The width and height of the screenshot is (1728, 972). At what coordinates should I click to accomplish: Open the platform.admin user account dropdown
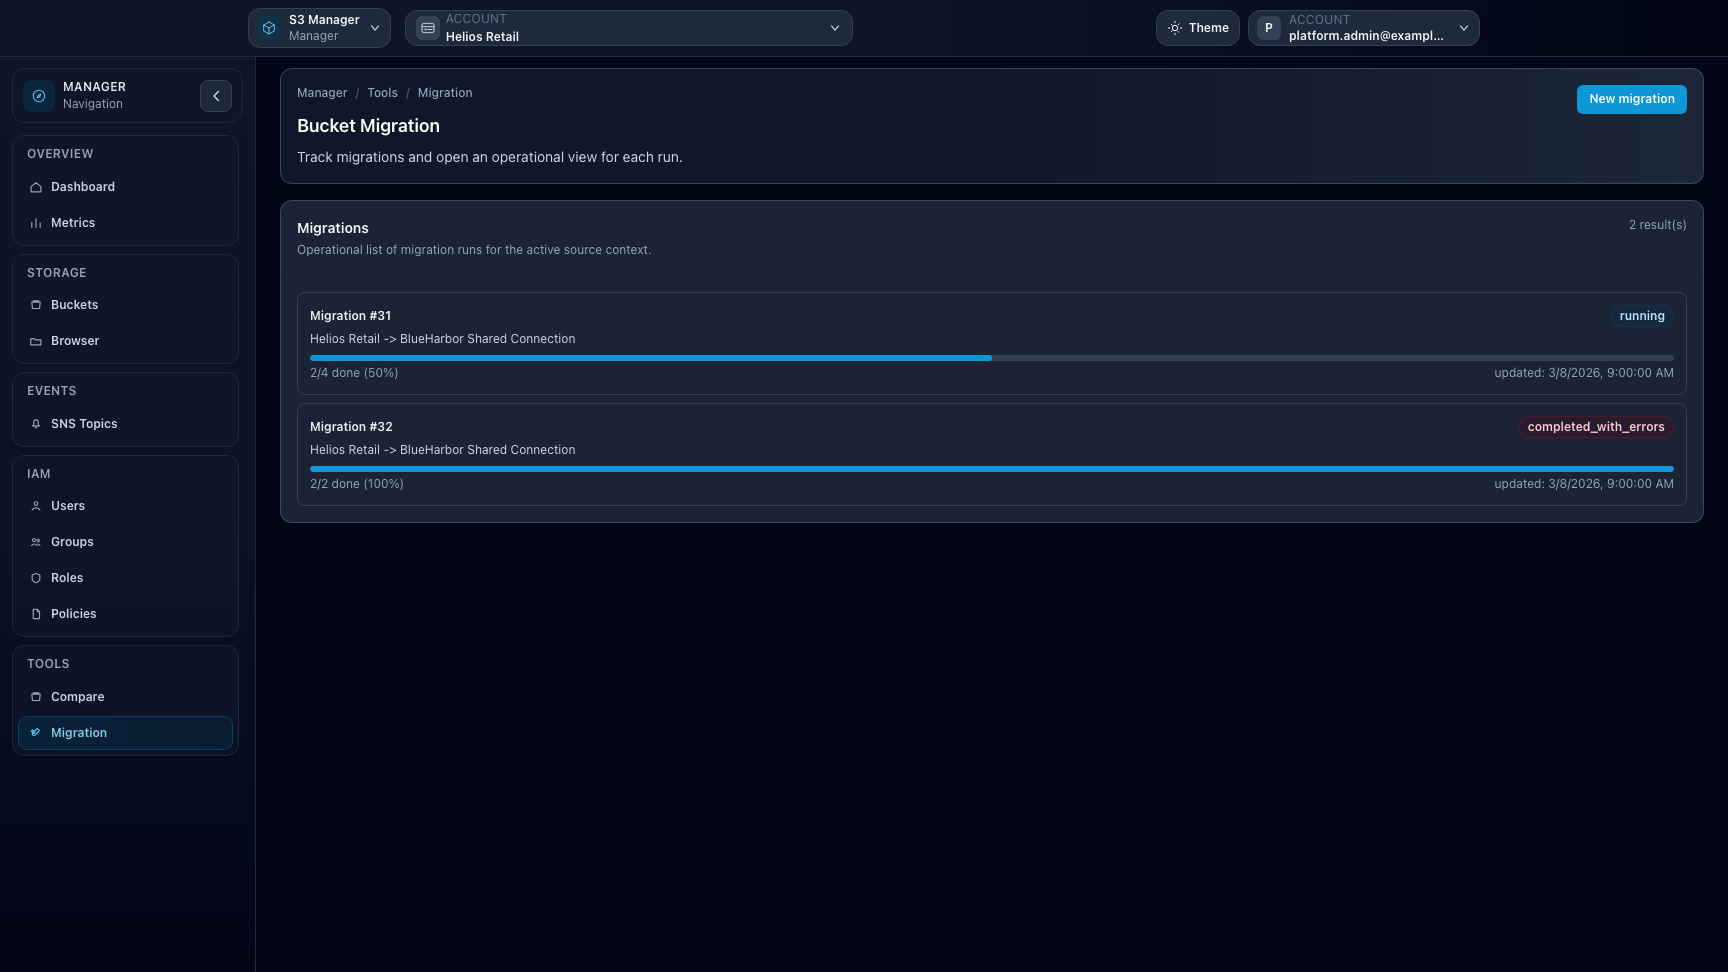coord(1363,27)
